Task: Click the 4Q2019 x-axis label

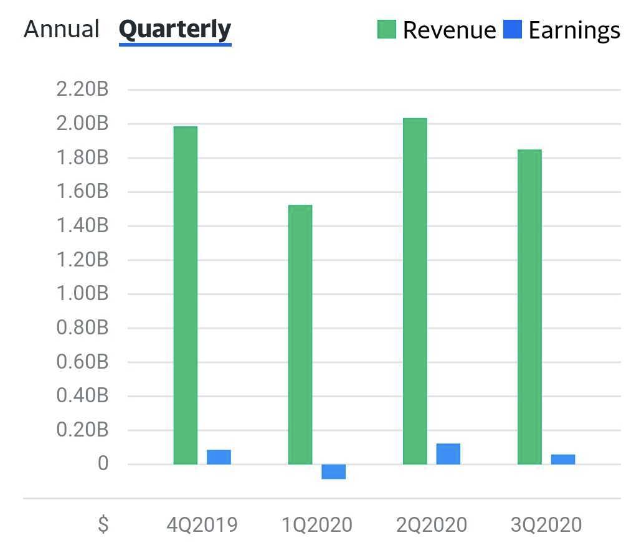Action: pos(203,524)
